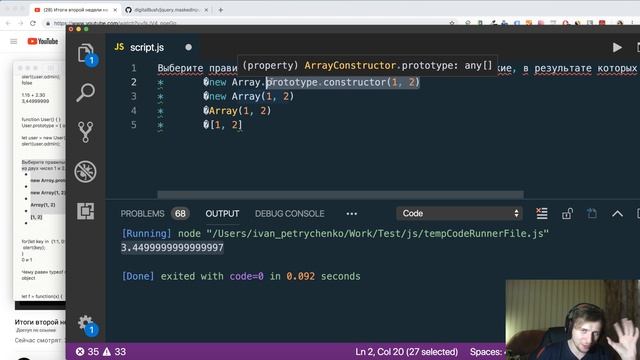Open a new browser tab with plus
Image resolution: width=640 pixels, height=360 pixels.
pos(220,10)
